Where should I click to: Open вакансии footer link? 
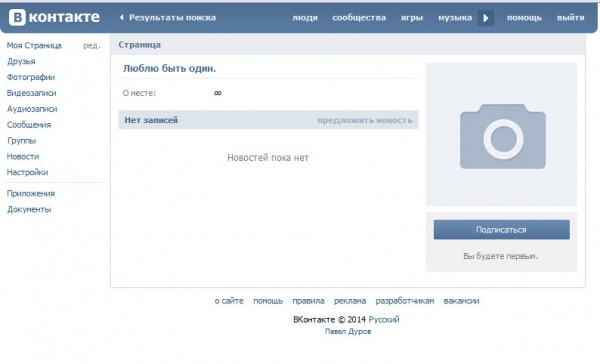461,301
